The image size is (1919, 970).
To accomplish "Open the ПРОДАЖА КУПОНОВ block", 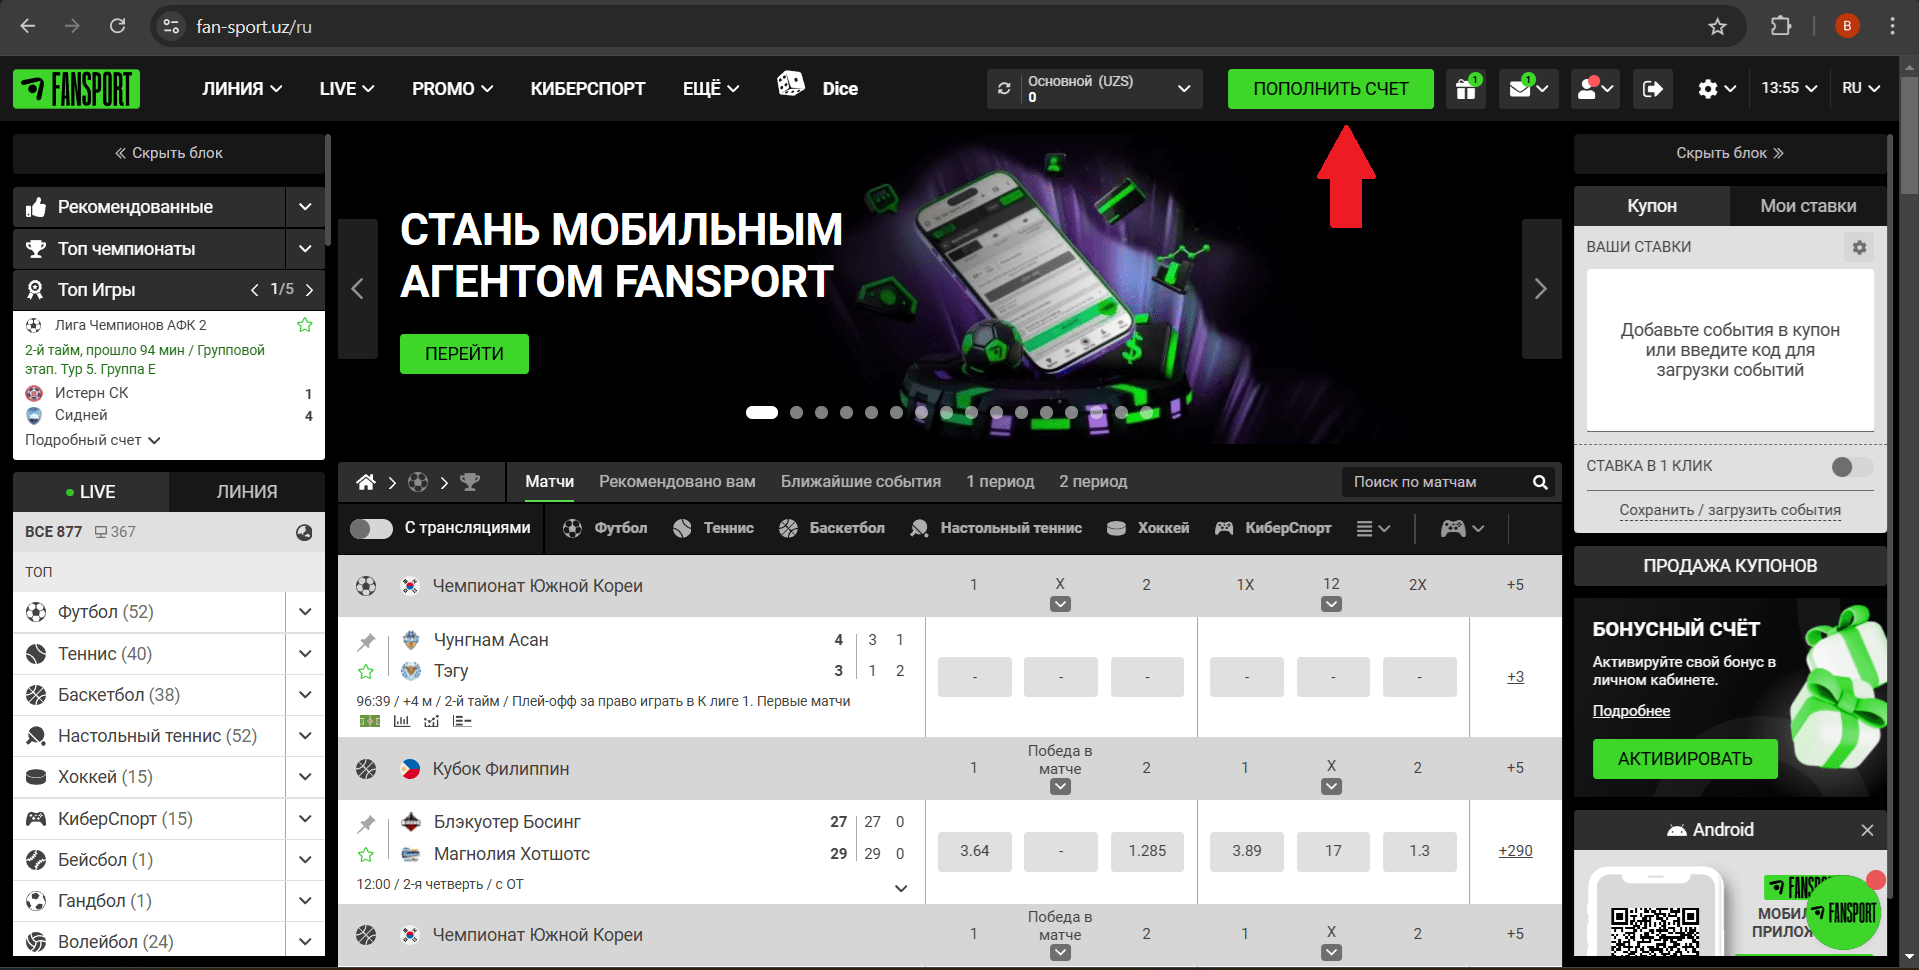I will [1730, 566].
